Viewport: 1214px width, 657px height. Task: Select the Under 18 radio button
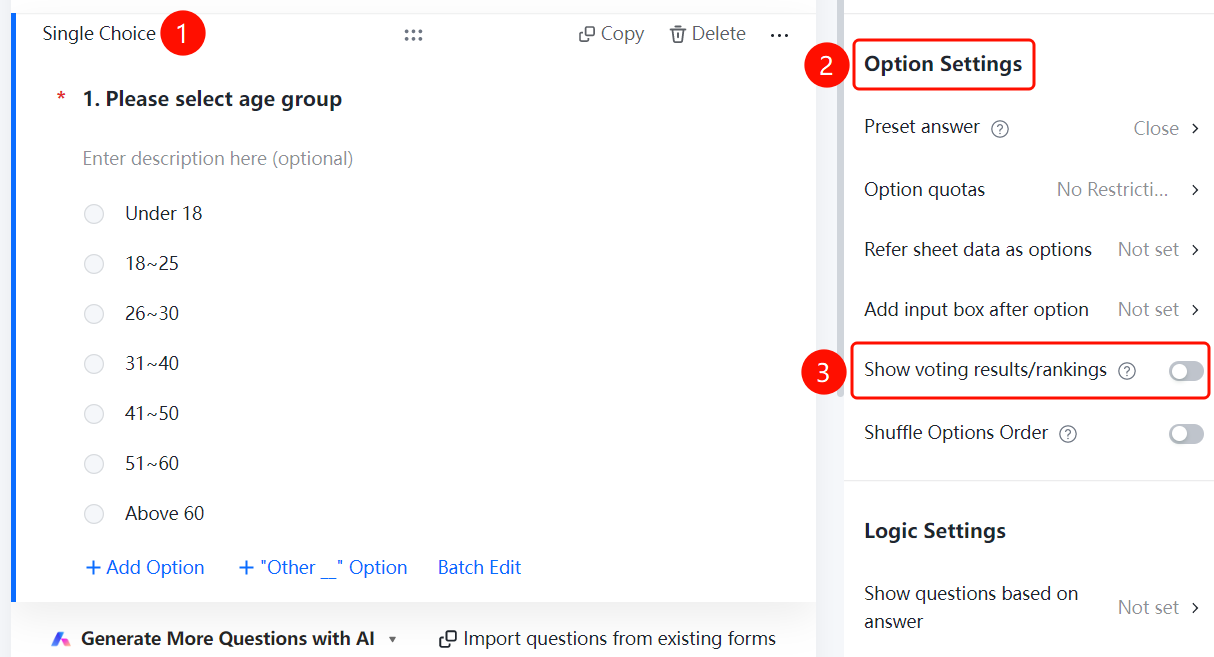click(94, 214)
